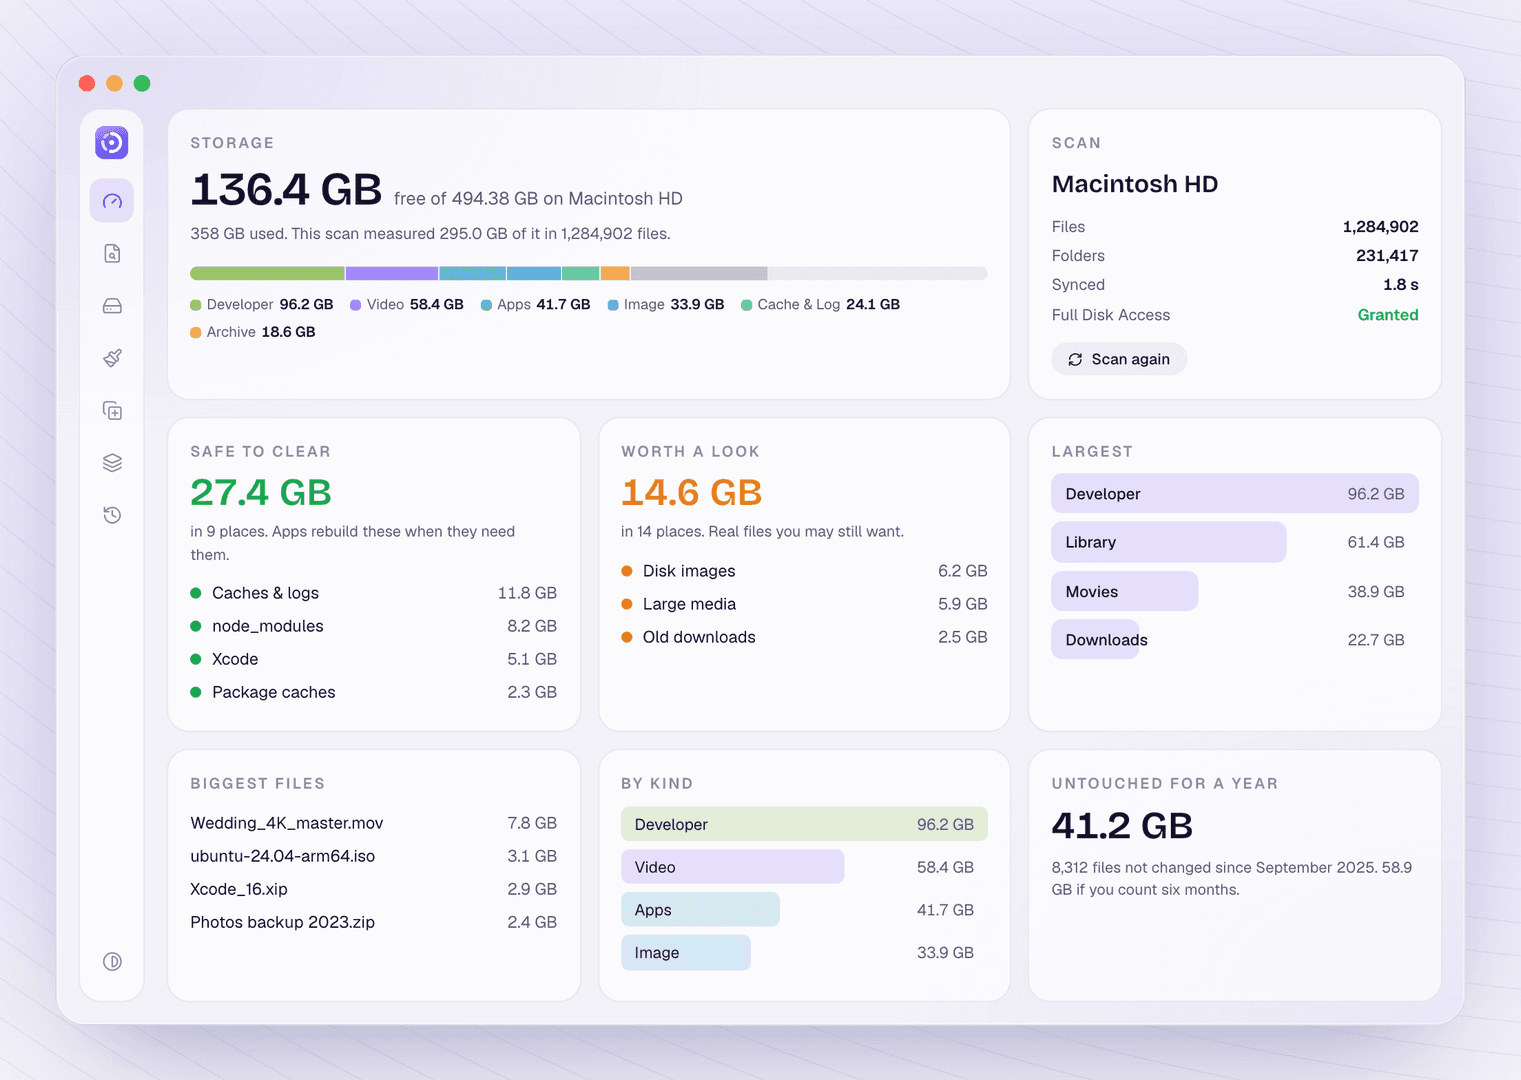The width and height of the screenshot is (1521, 1080).
Task: Select the Large media row
Action: pos(804,604)
